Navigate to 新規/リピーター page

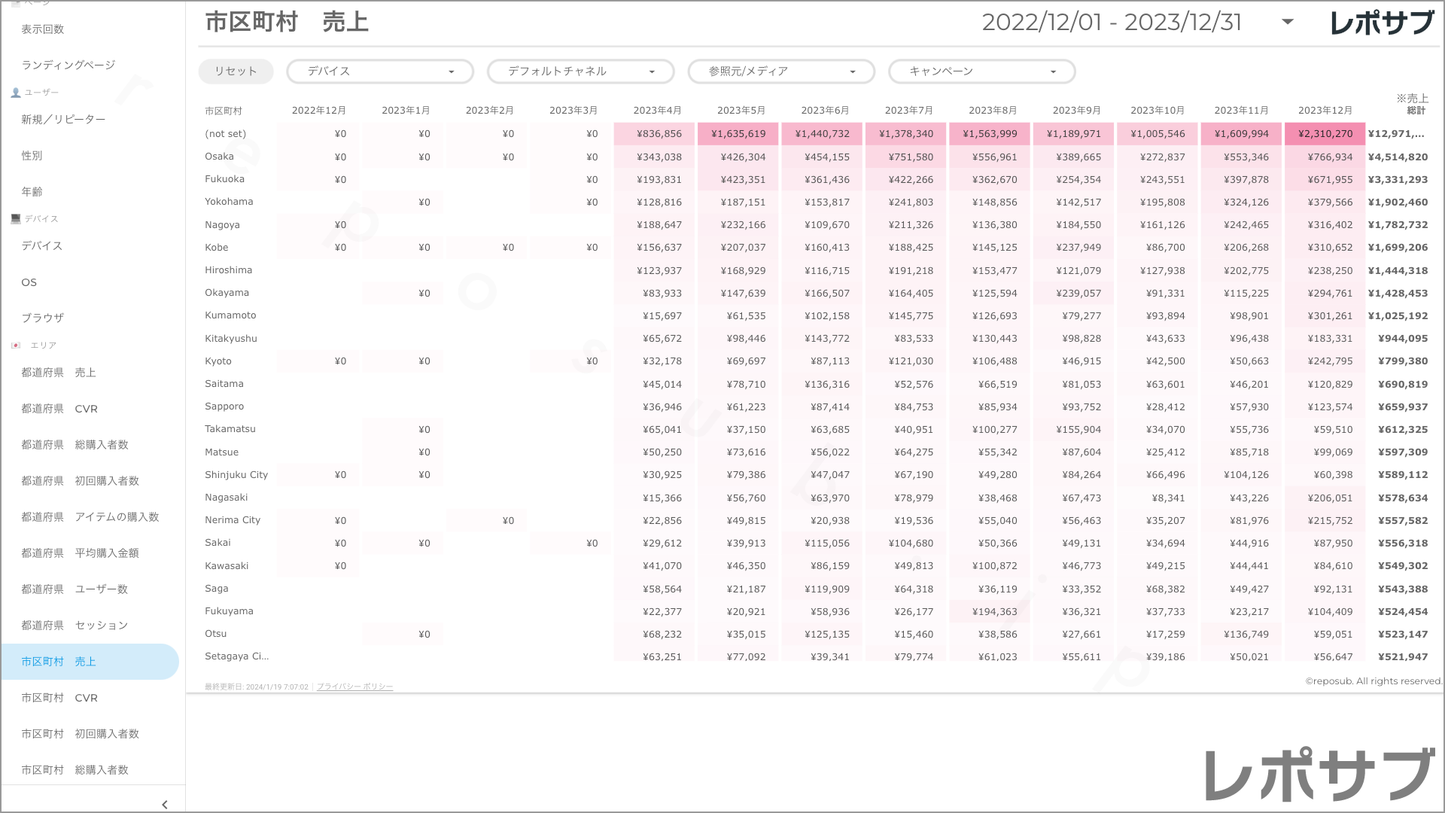point(63,120)
